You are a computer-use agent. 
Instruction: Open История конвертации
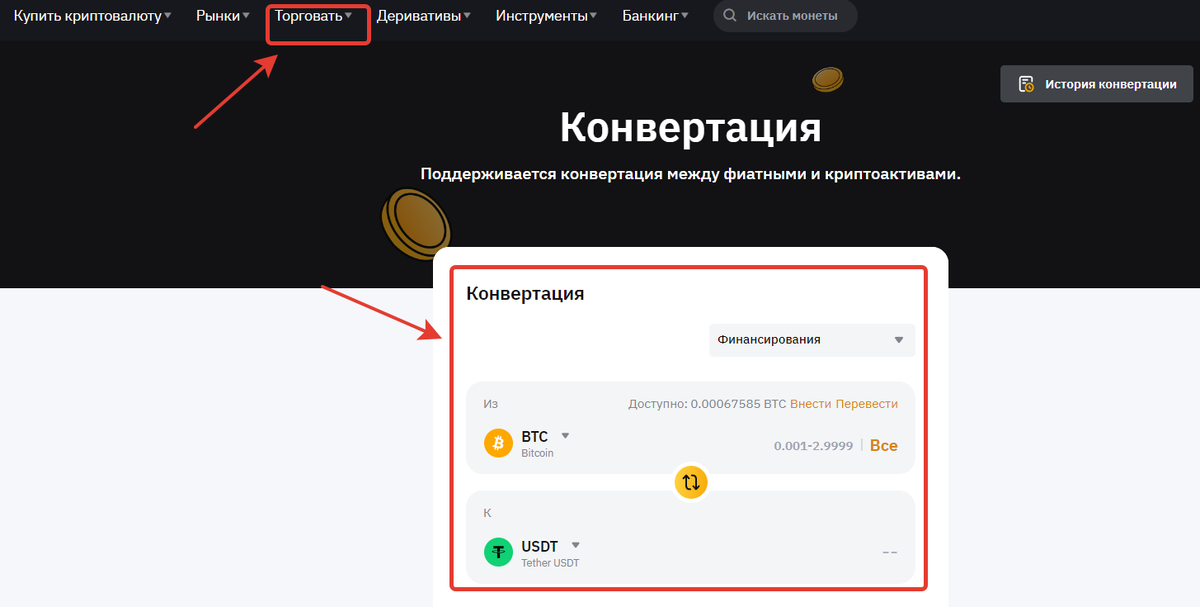pyautogui.click(x=1097, y=84)
